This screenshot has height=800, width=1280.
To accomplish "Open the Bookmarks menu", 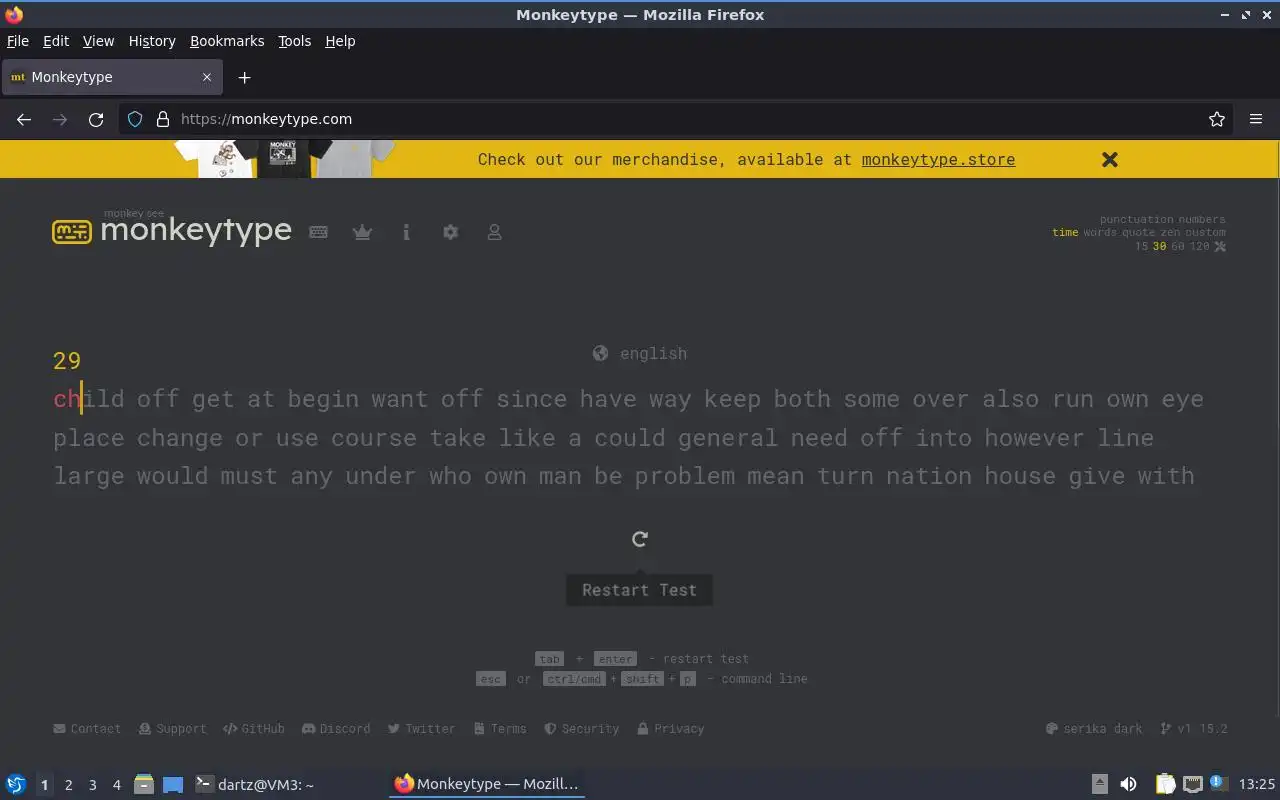I will tap(227, 41).
